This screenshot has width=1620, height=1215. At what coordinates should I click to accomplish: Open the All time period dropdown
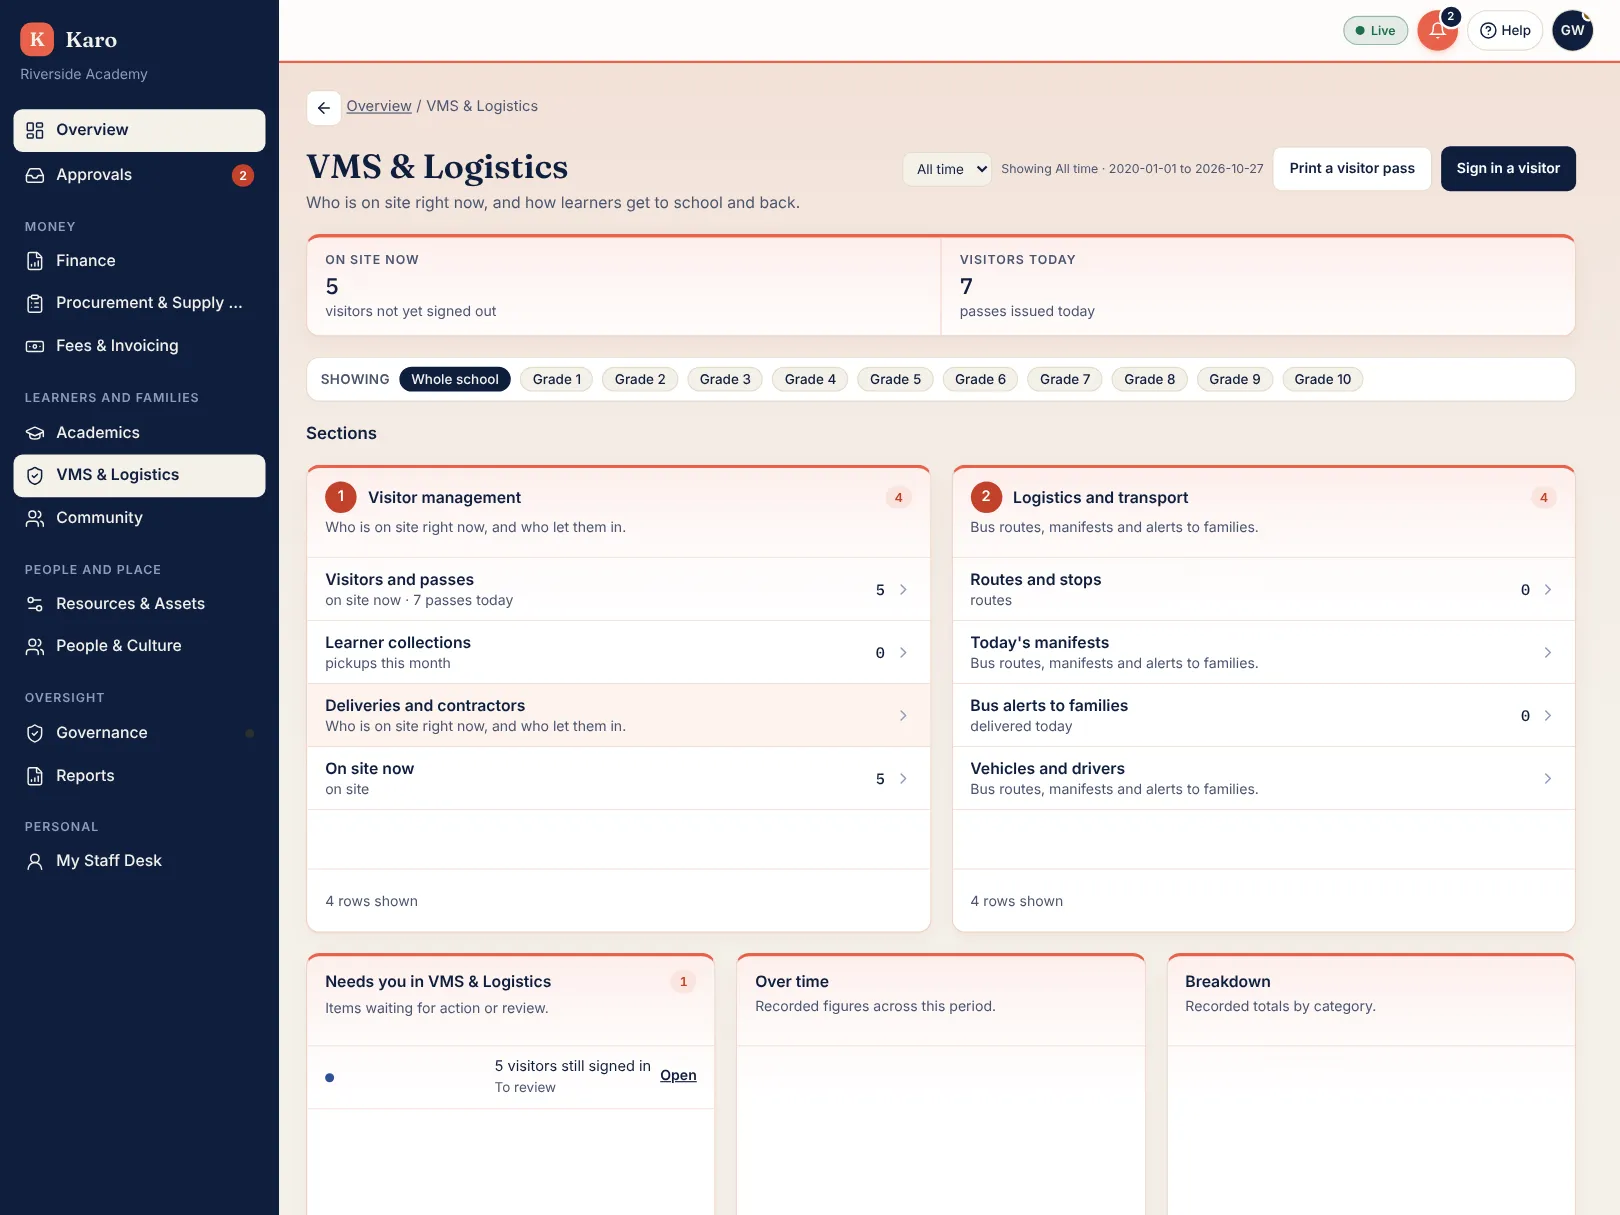(x=948, y=169)
